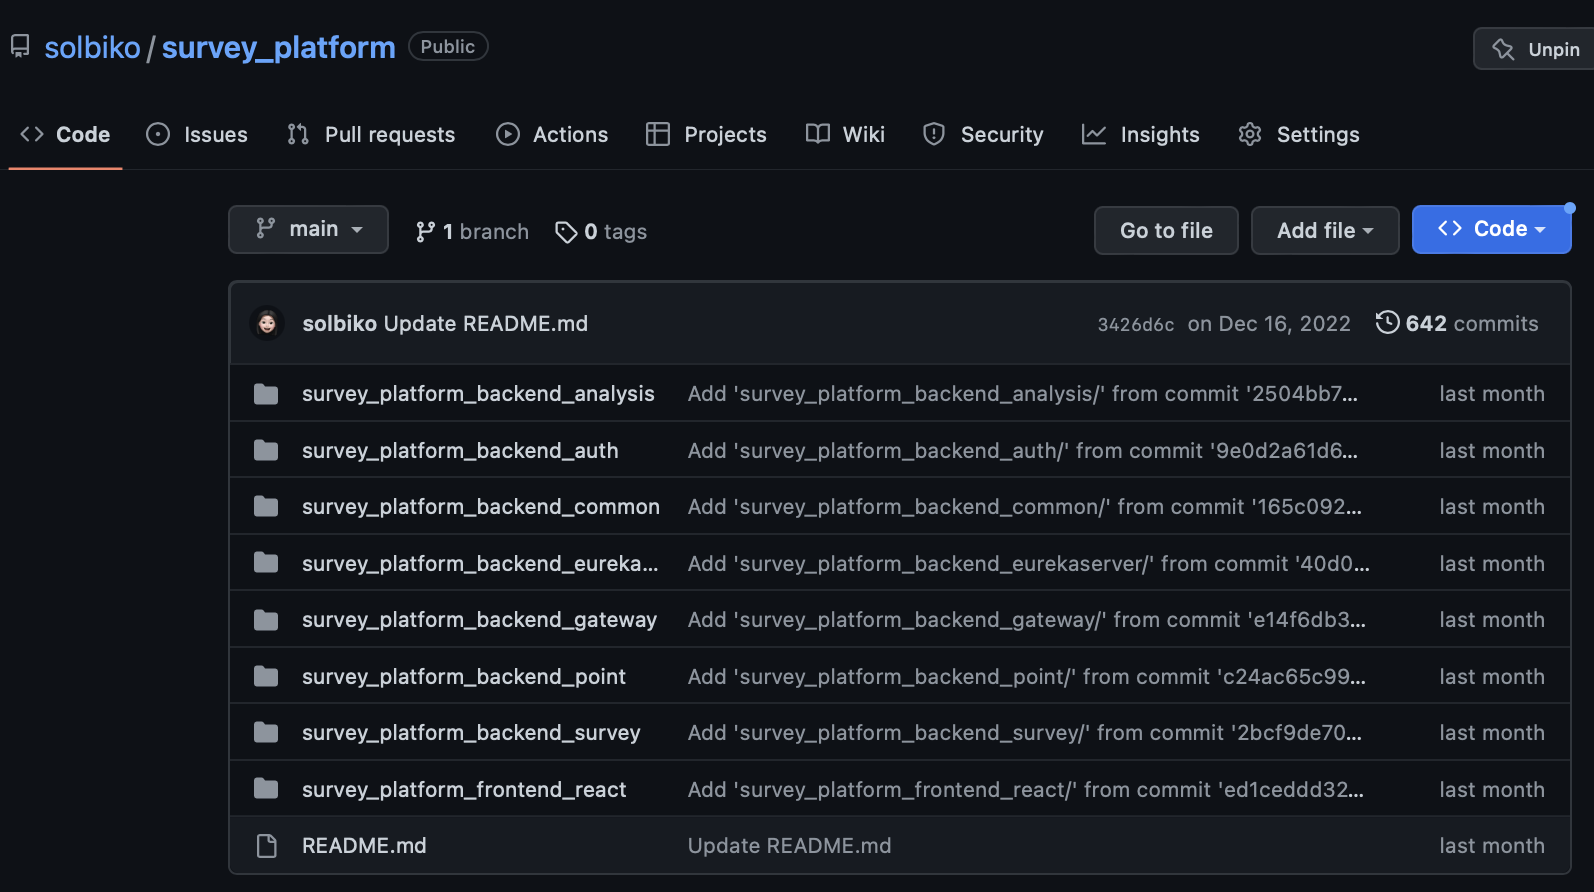This screenshot has width=1594, height=892.
Task: Click the Unpin button
Action: point(1534,49)
